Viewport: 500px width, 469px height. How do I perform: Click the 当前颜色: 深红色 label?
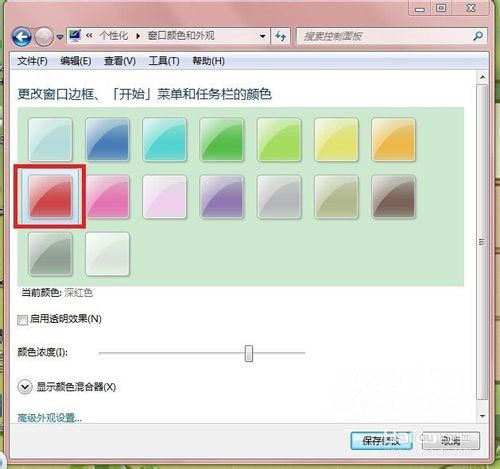(x=57, y=293)
